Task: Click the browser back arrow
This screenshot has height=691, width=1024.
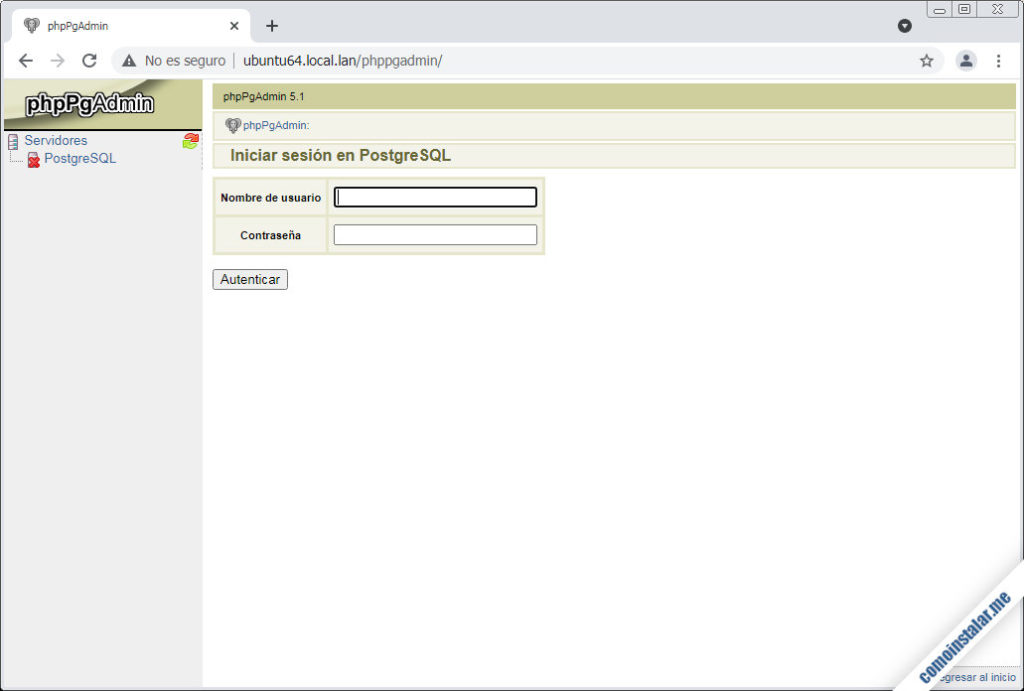Action: point(26,61)
